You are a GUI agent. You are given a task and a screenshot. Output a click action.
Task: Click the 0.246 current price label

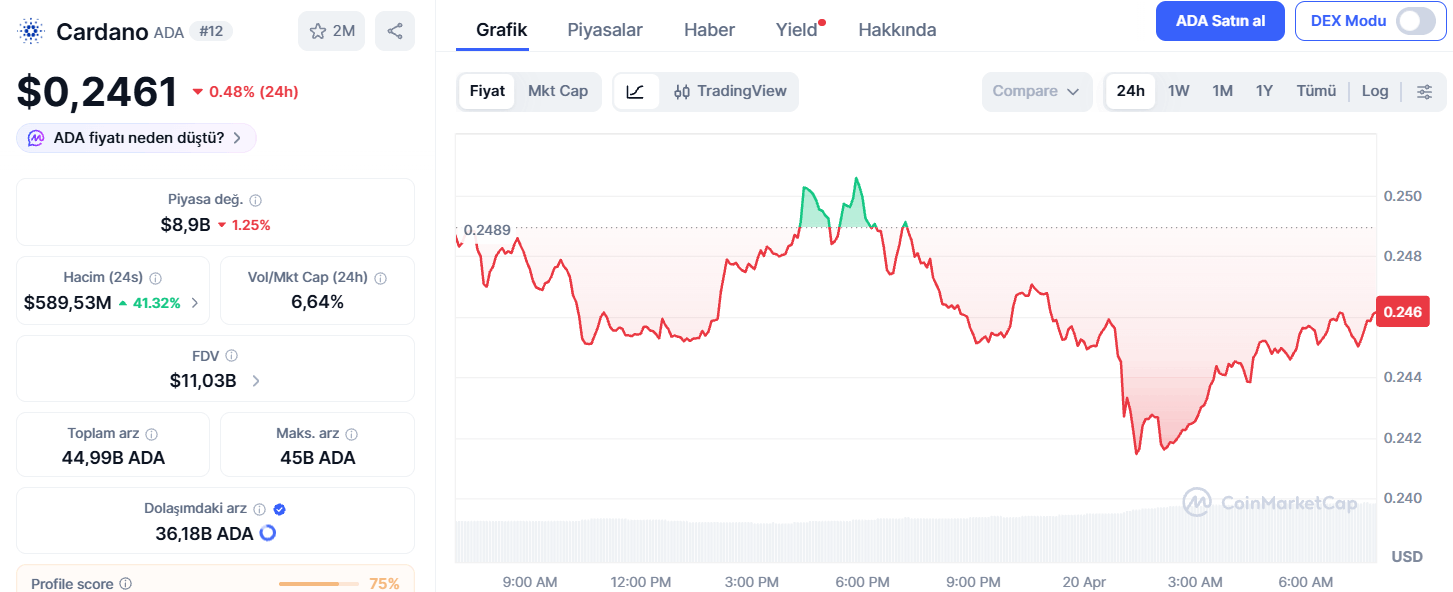point(1403,312)
